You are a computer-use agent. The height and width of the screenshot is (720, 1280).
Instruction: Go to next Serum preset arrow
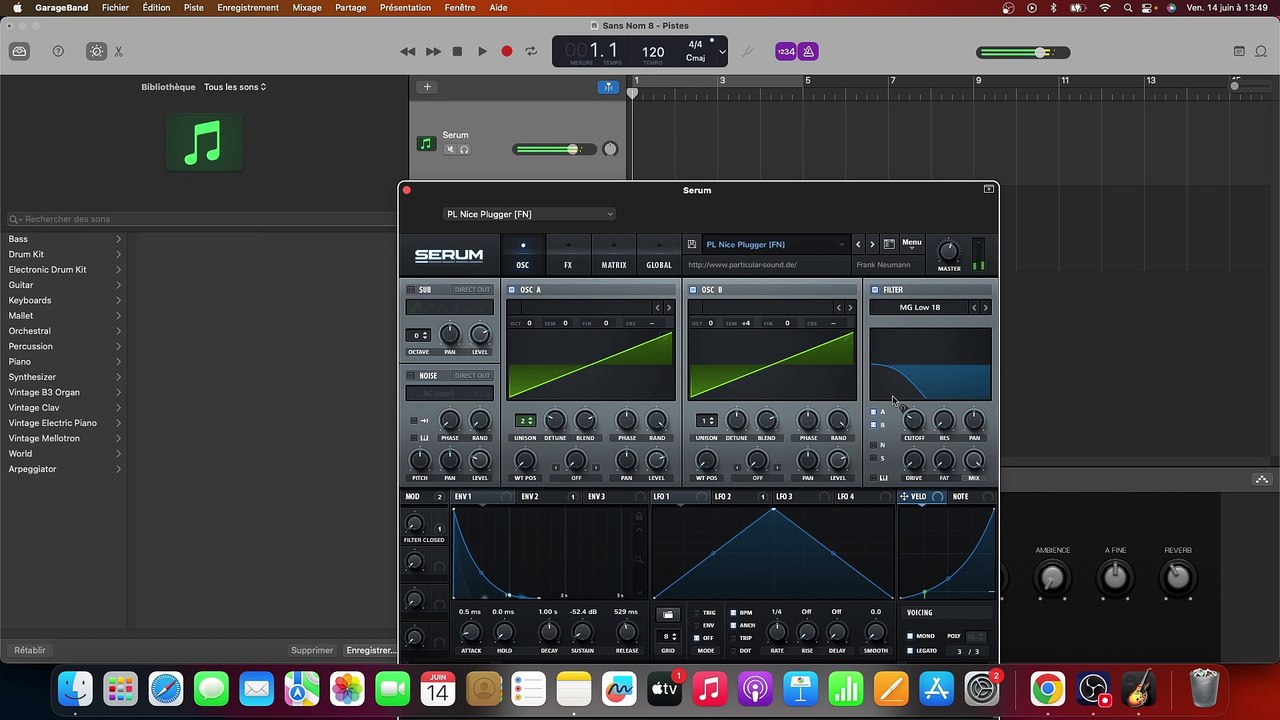click(872, 244)
